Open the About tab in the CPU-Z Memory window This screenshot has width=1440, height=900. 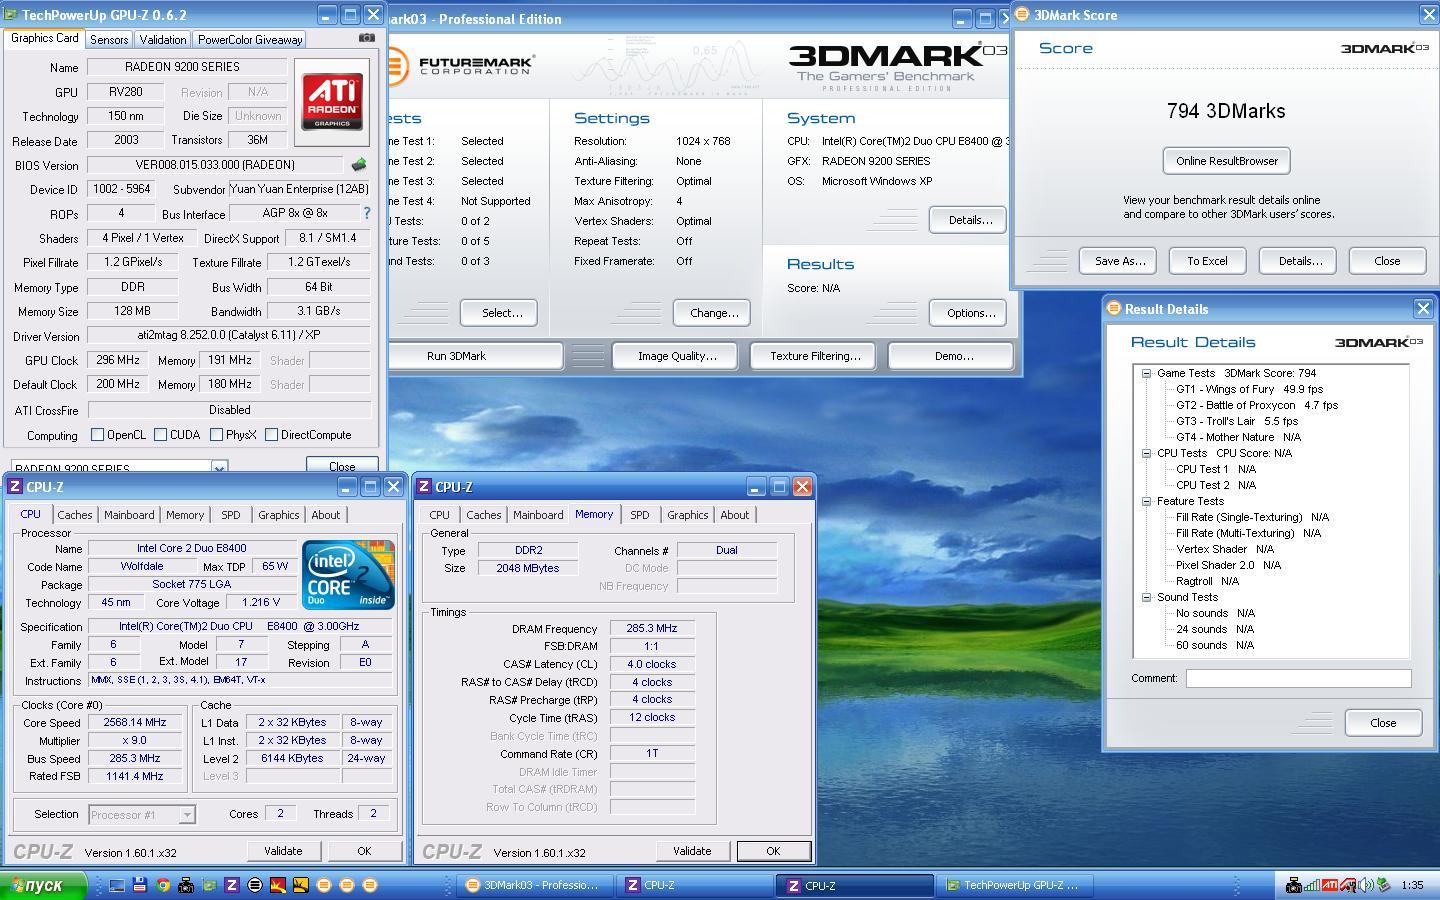pos(734,515)
